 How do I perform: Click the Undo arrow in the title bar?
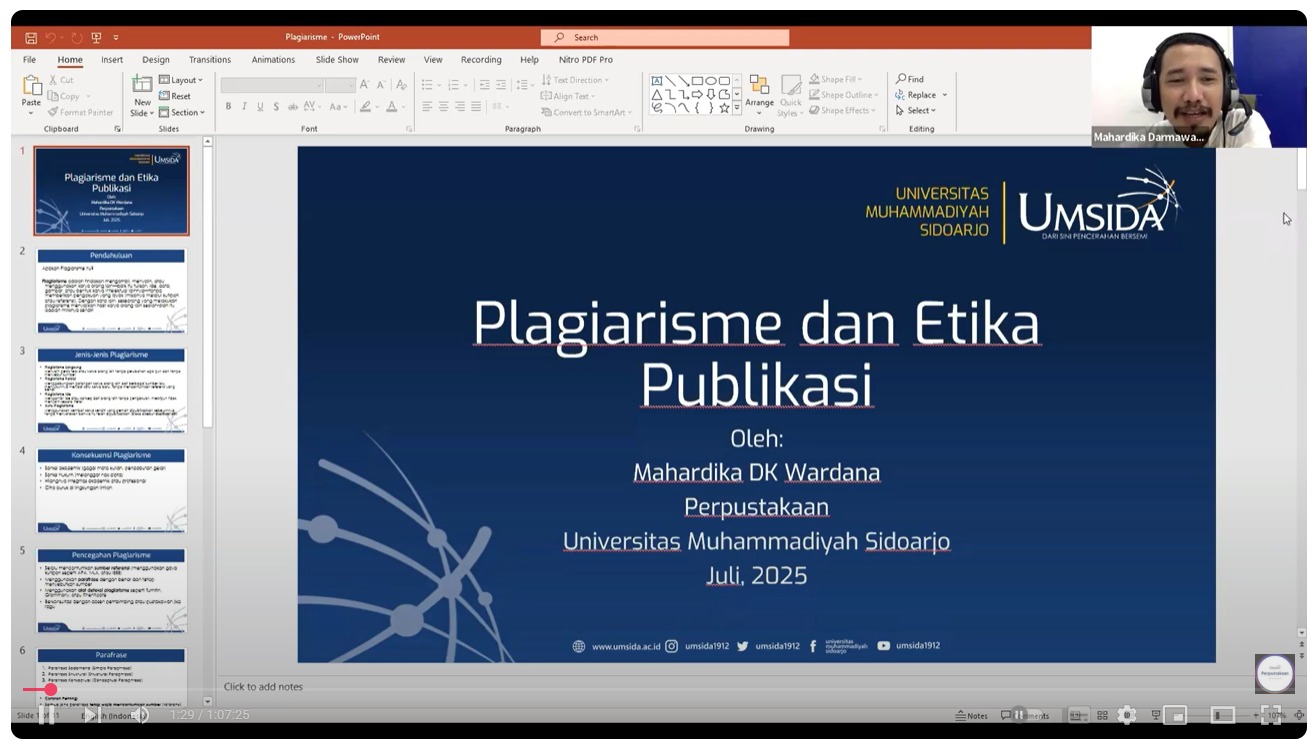(50, 37)
